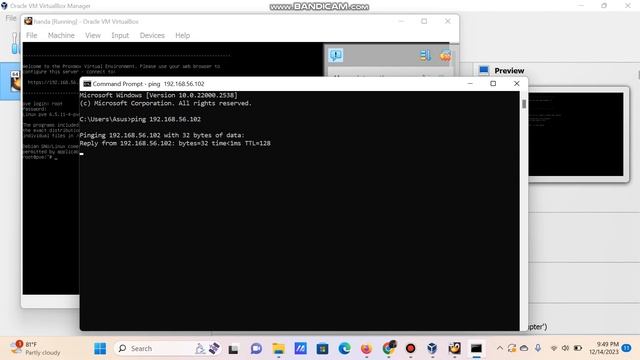Open the VM preview thumbnail
This screenshot has width=640, height=360.
pyautogui.click(x=576, y=134)
